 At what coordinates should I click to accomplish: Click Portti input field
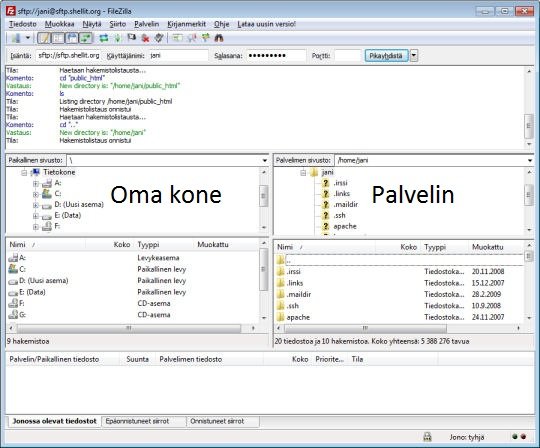(x=347, y=55)
